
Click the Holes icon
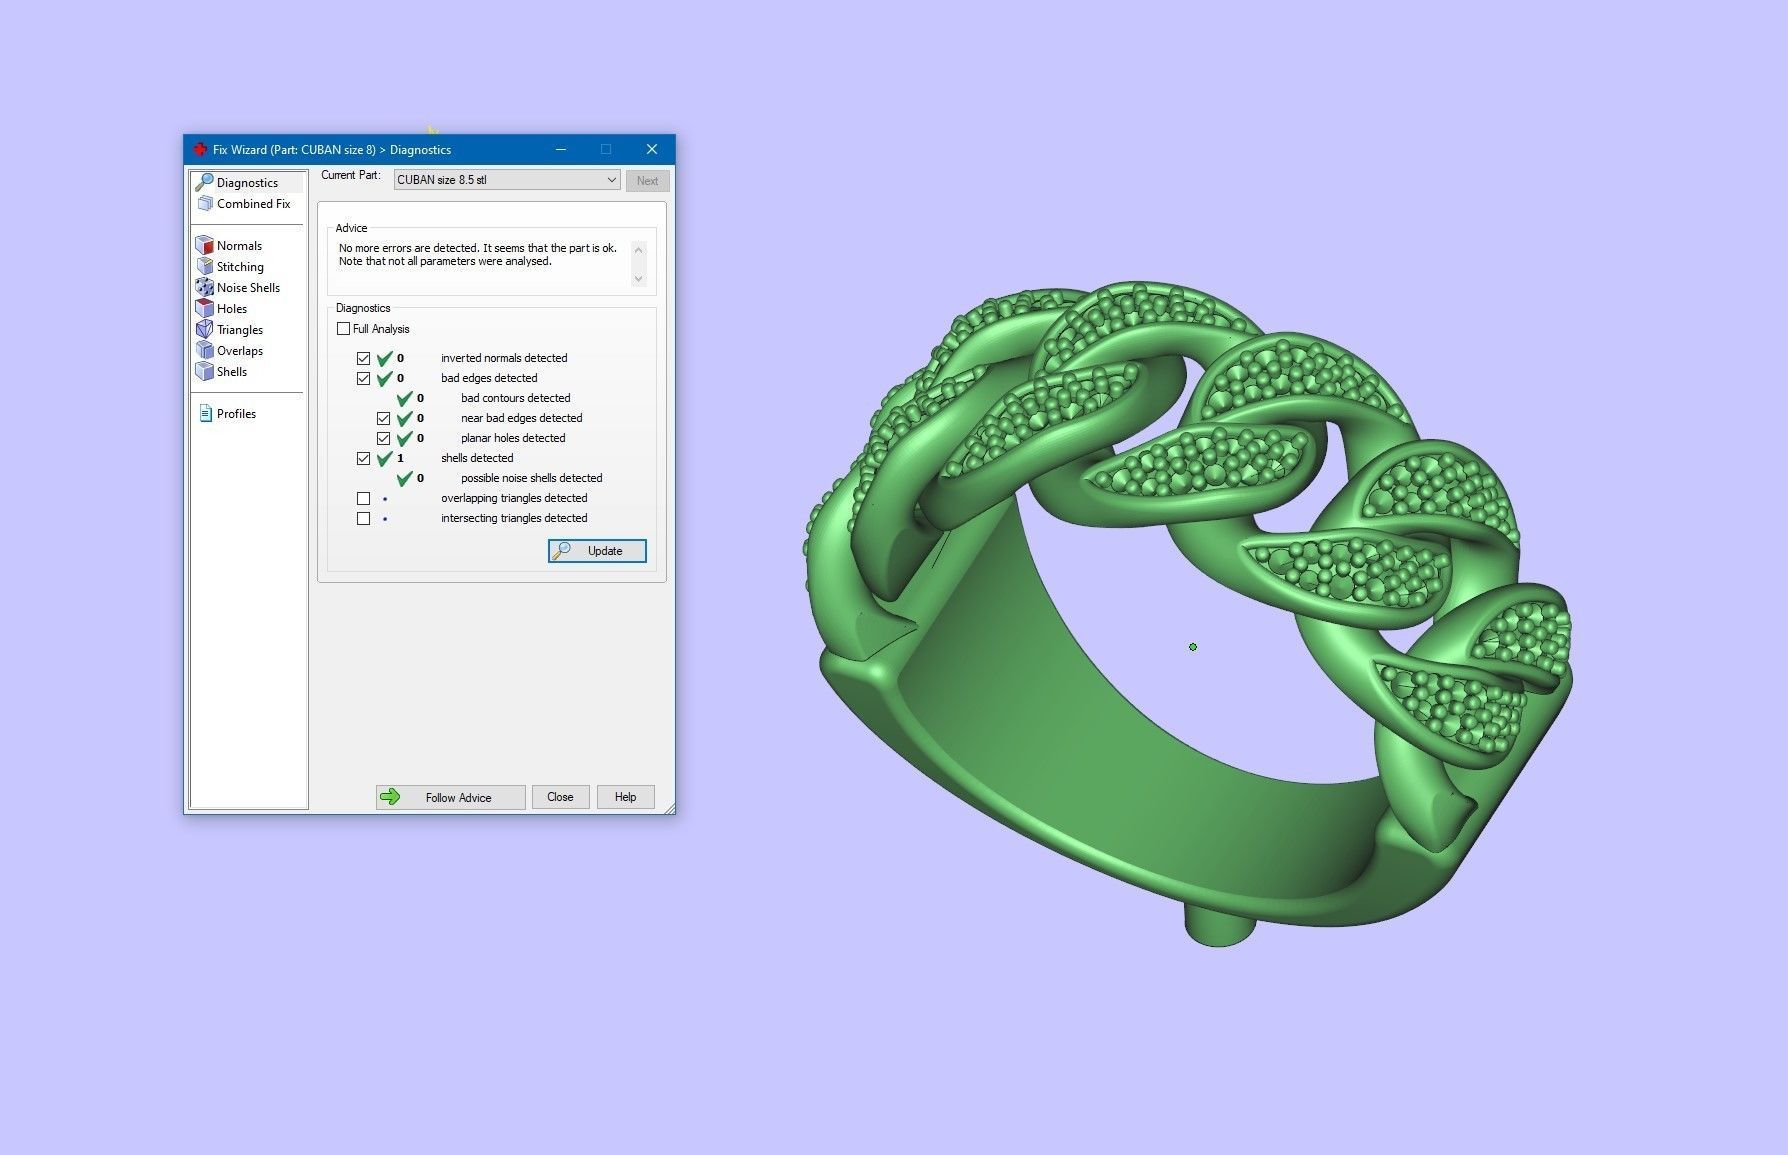click(x=205, y=308)
